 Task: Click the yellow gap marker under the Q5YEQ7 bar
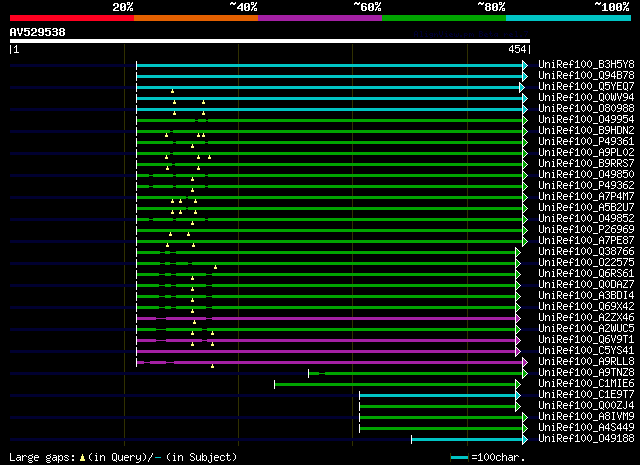pyautogui.click(x=172, y=91)
